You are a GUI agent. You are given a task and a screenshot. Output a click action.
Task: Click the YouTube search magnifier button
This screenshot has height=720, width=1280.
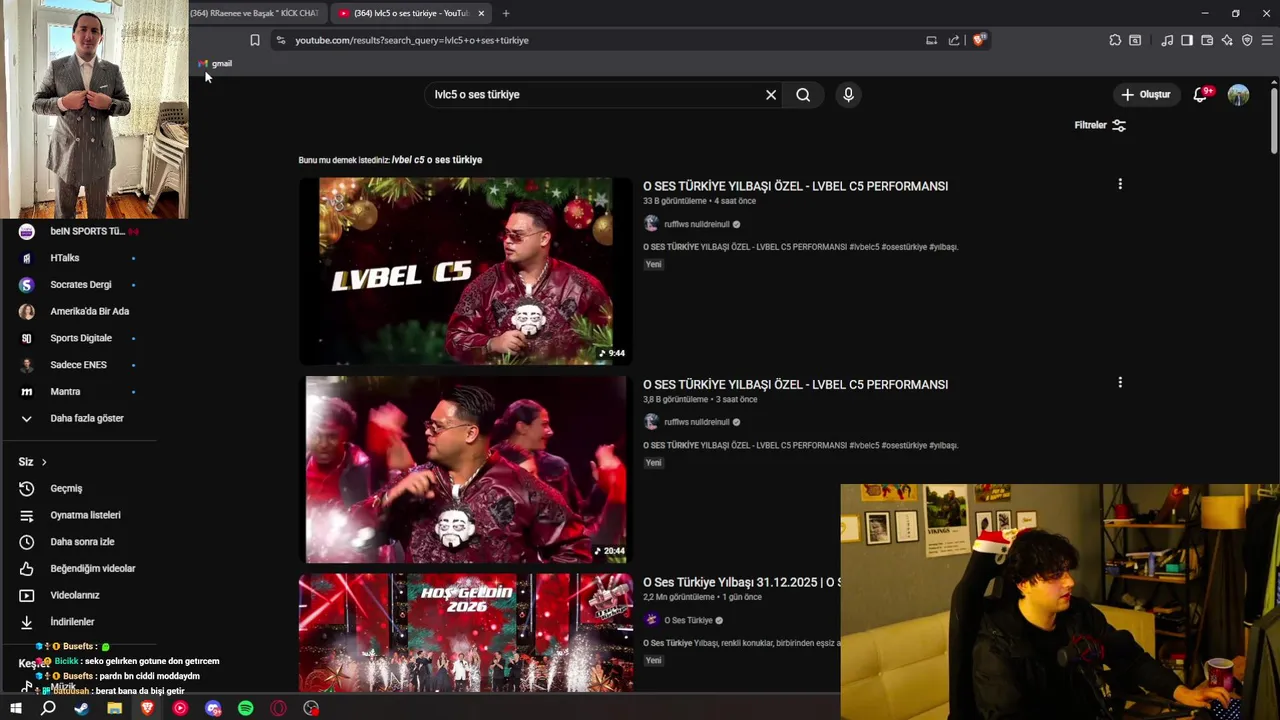803,95
